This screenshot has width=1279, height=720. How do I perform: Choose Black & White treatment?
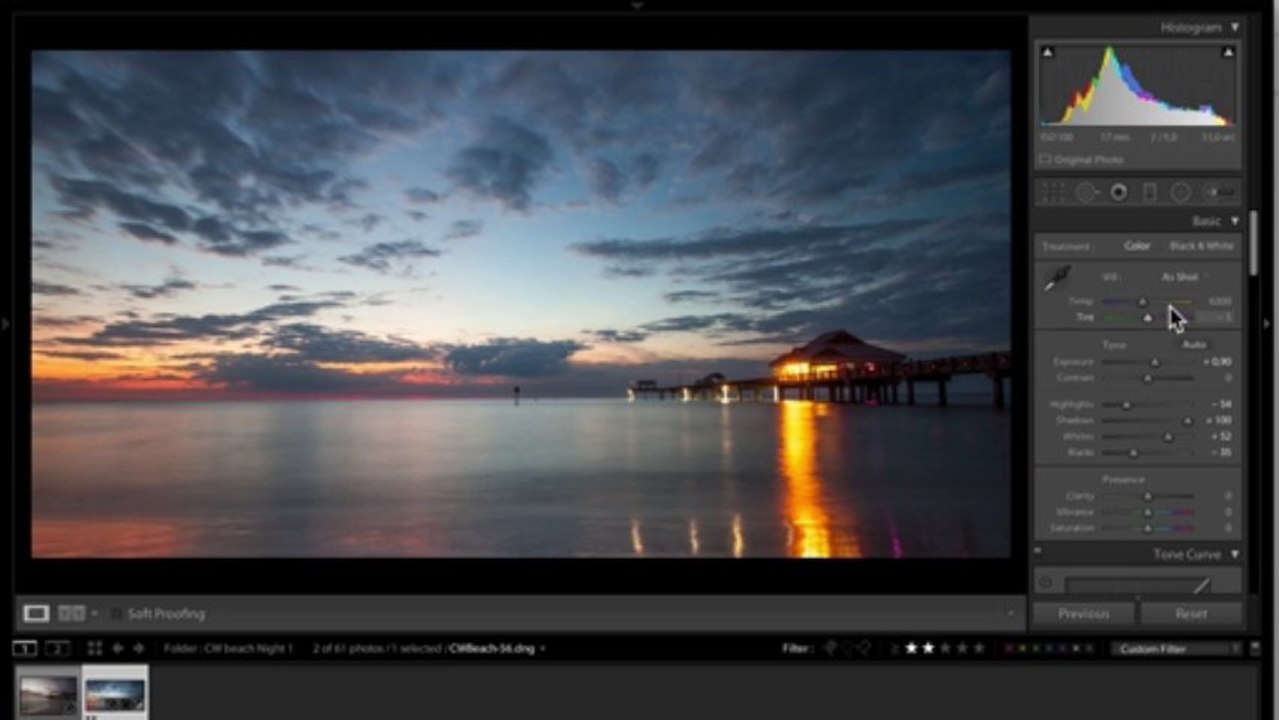[1202, 245]
